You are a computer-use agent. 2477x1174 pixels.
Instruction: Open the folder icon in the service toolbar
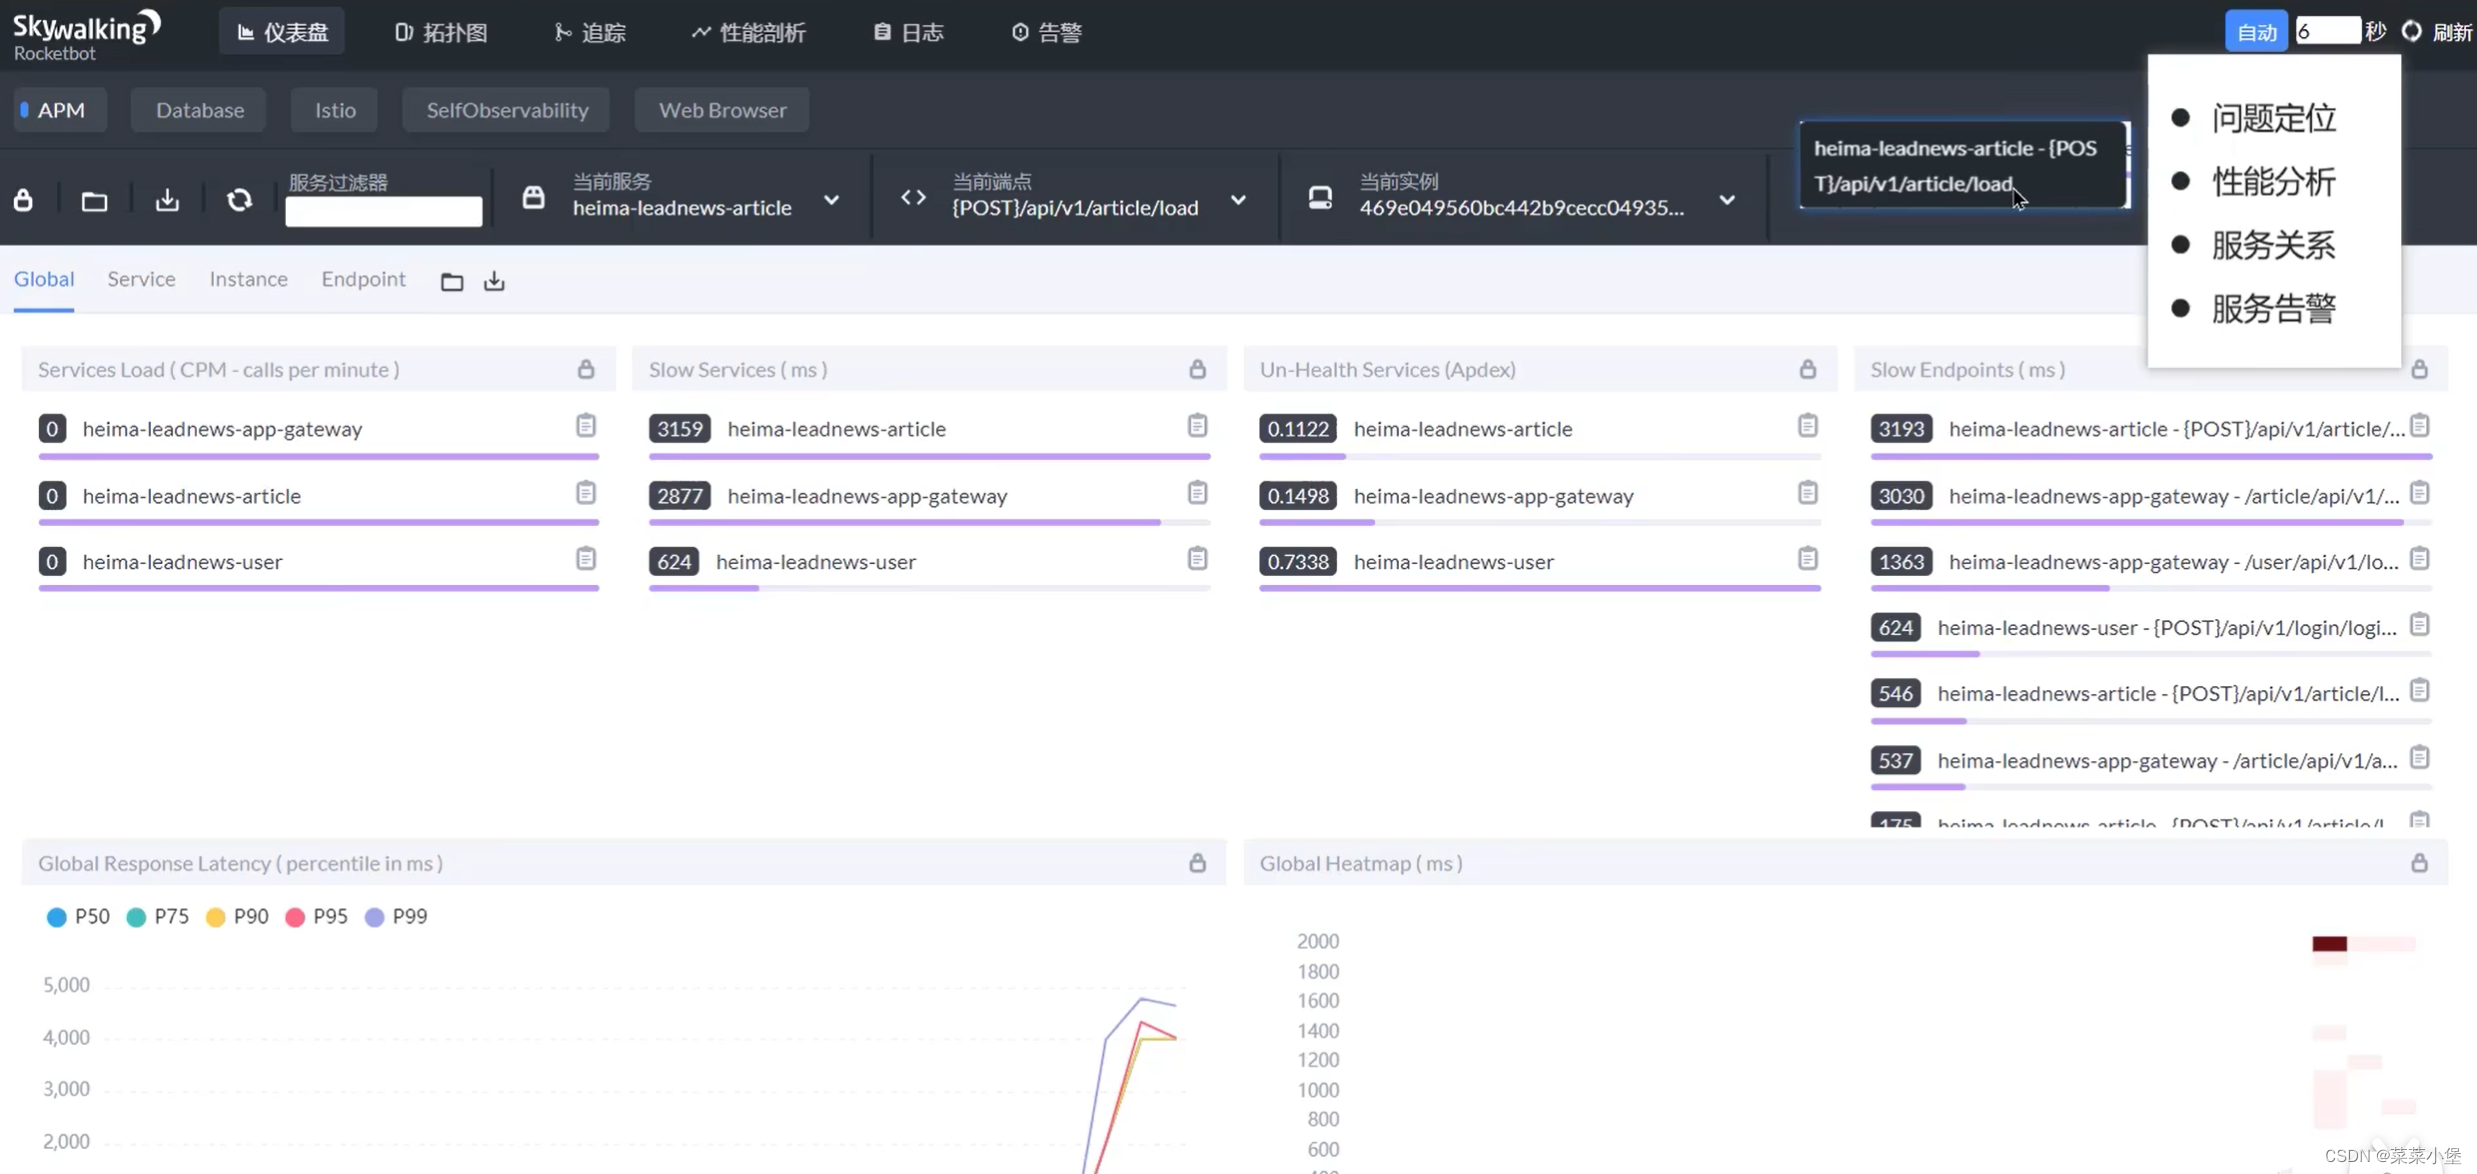94,201
